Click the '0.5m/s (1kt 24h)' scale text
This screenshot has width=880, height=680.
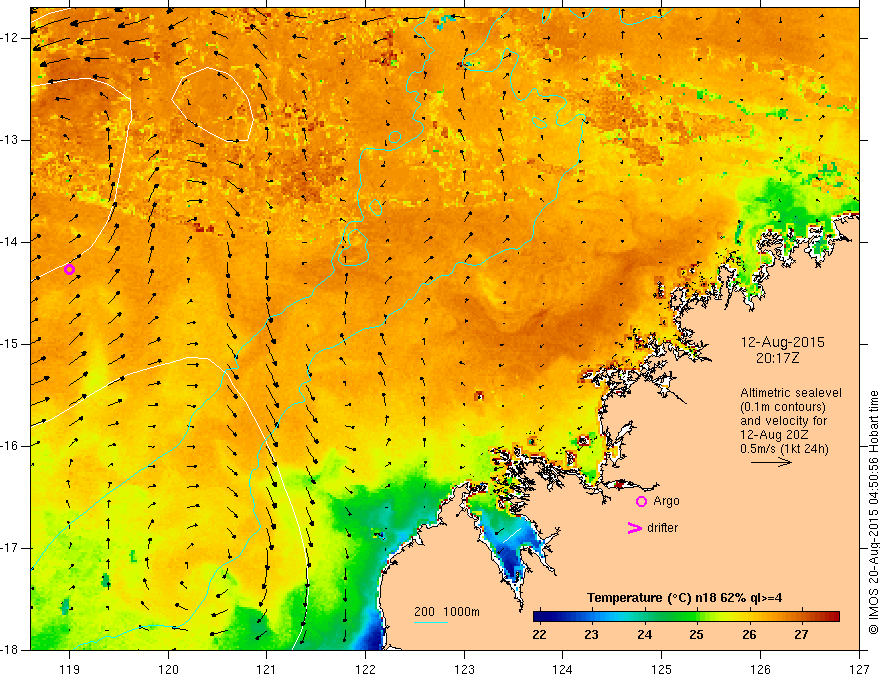click(x=784, y=449)
